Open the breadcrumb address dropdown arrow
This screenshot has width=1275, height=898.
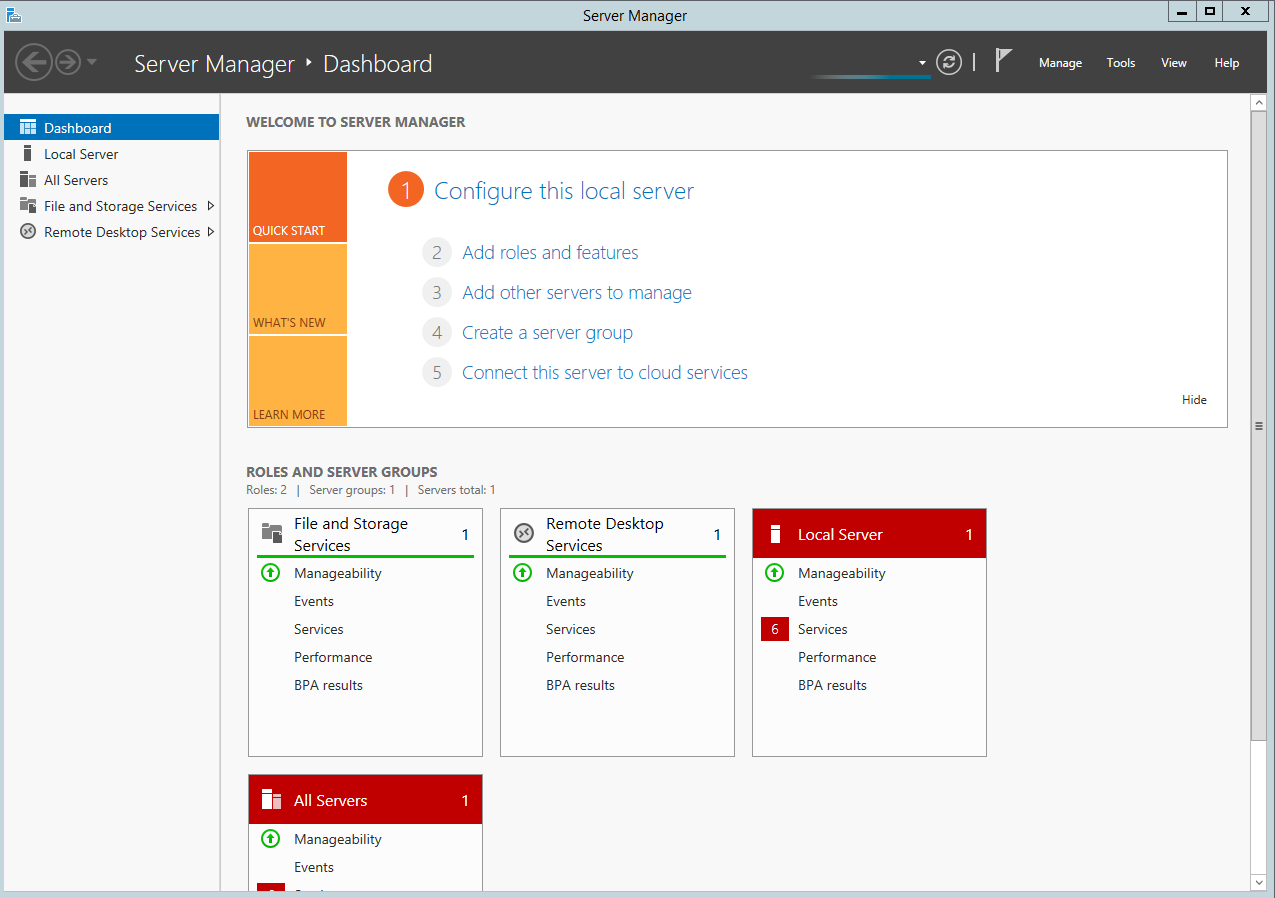coord(922,63)
